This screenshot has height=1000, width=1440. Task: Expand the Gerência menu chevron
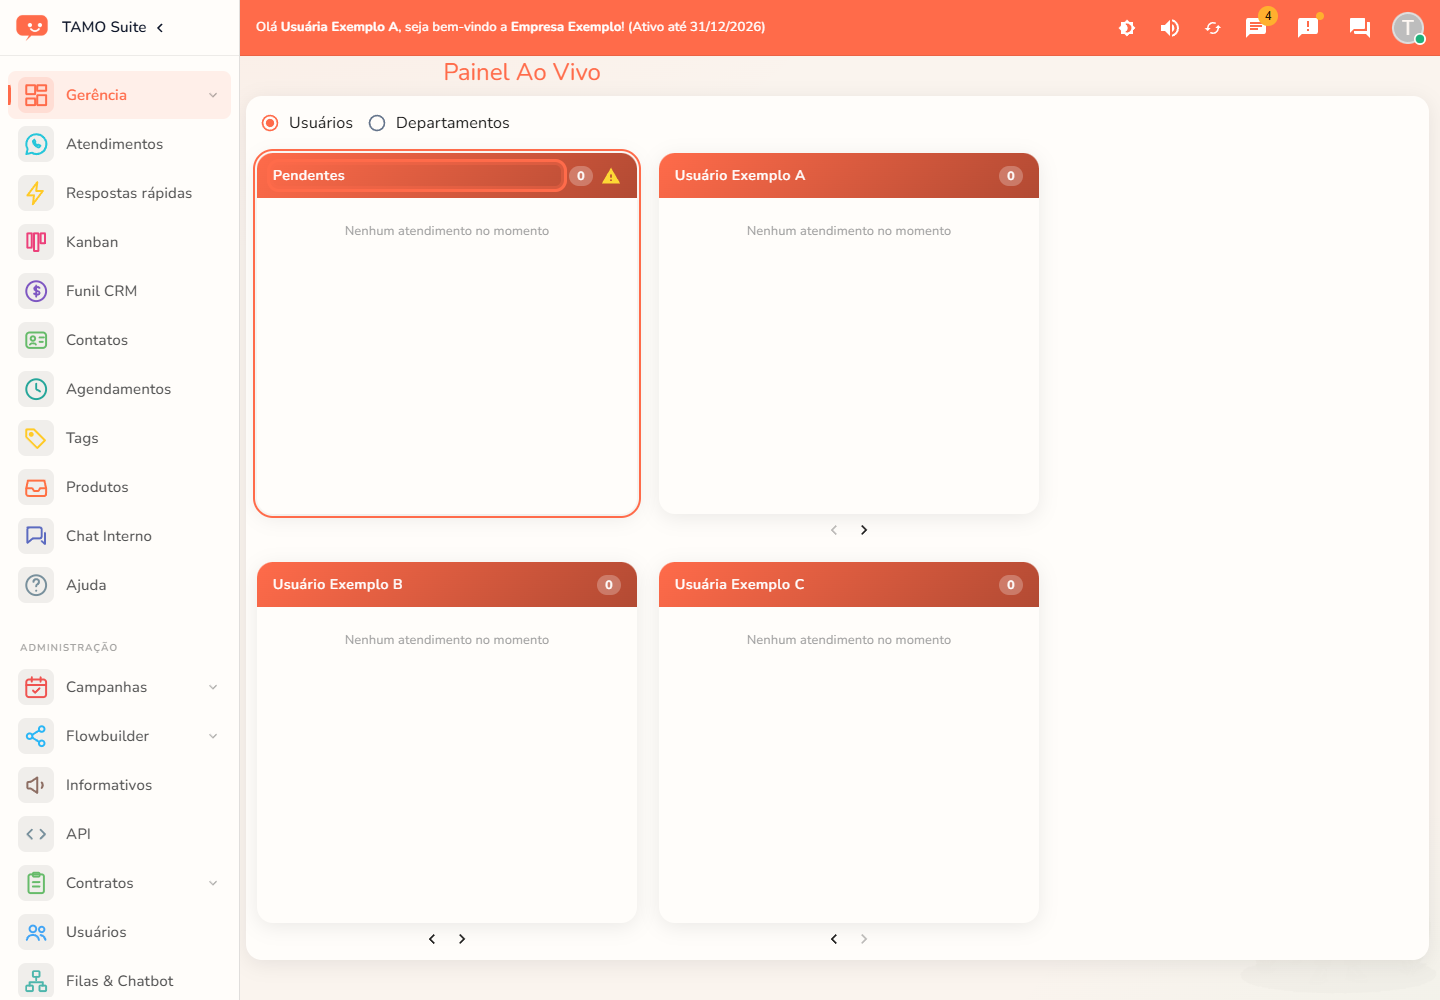(213, 95)
